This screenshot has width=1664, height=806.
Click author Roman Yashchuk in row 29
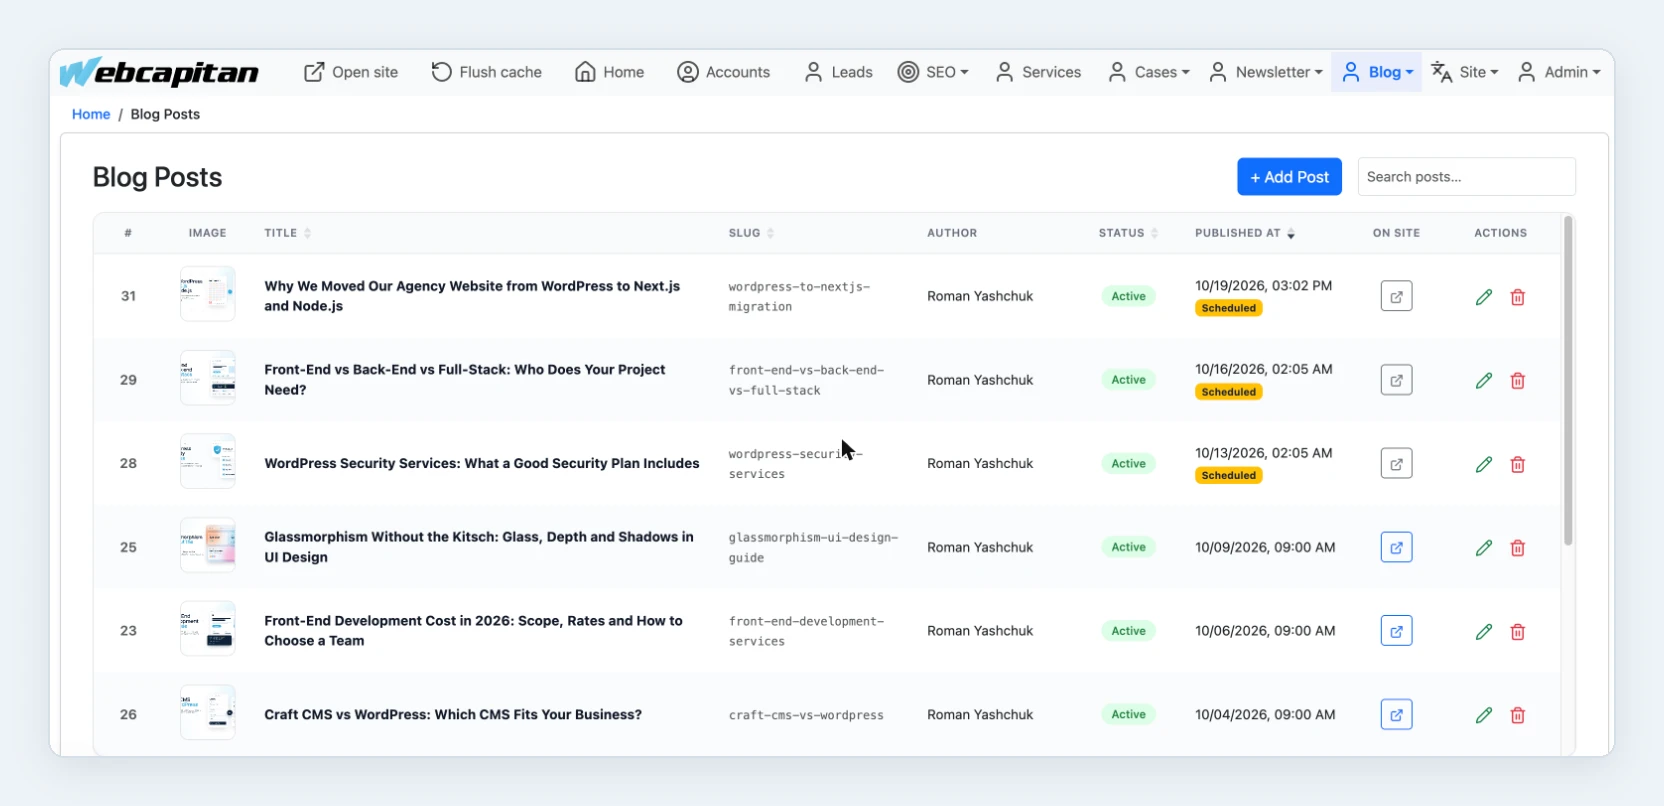click(980, 380)
